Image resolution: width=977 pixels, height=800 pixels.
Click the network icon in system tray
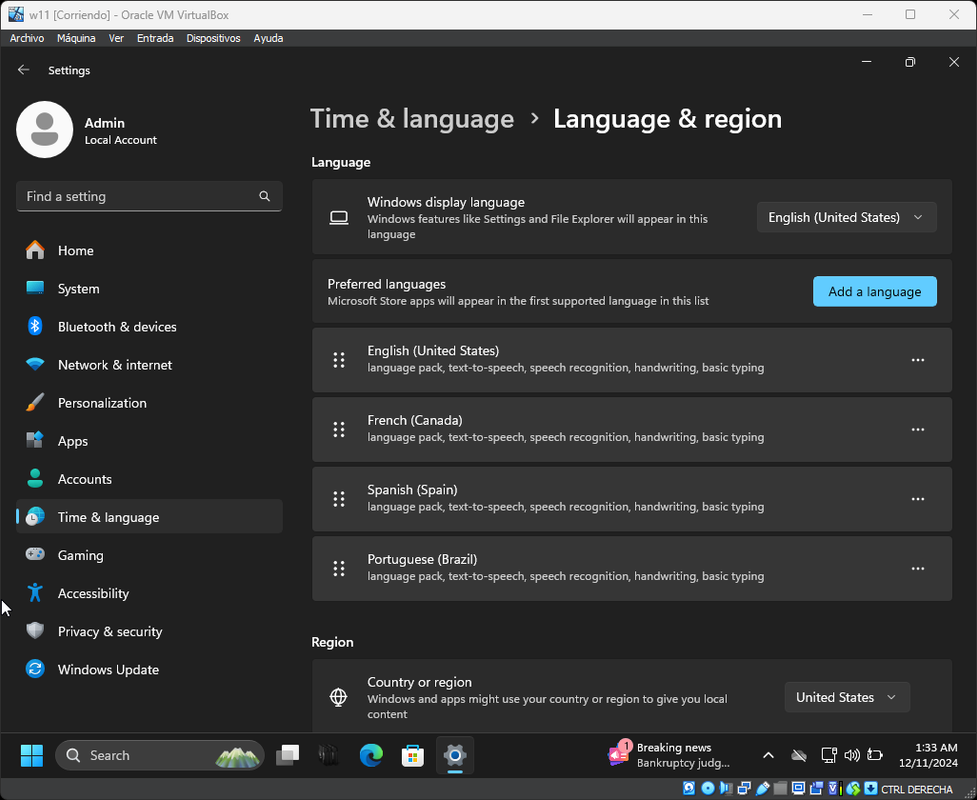click(828, 755)
